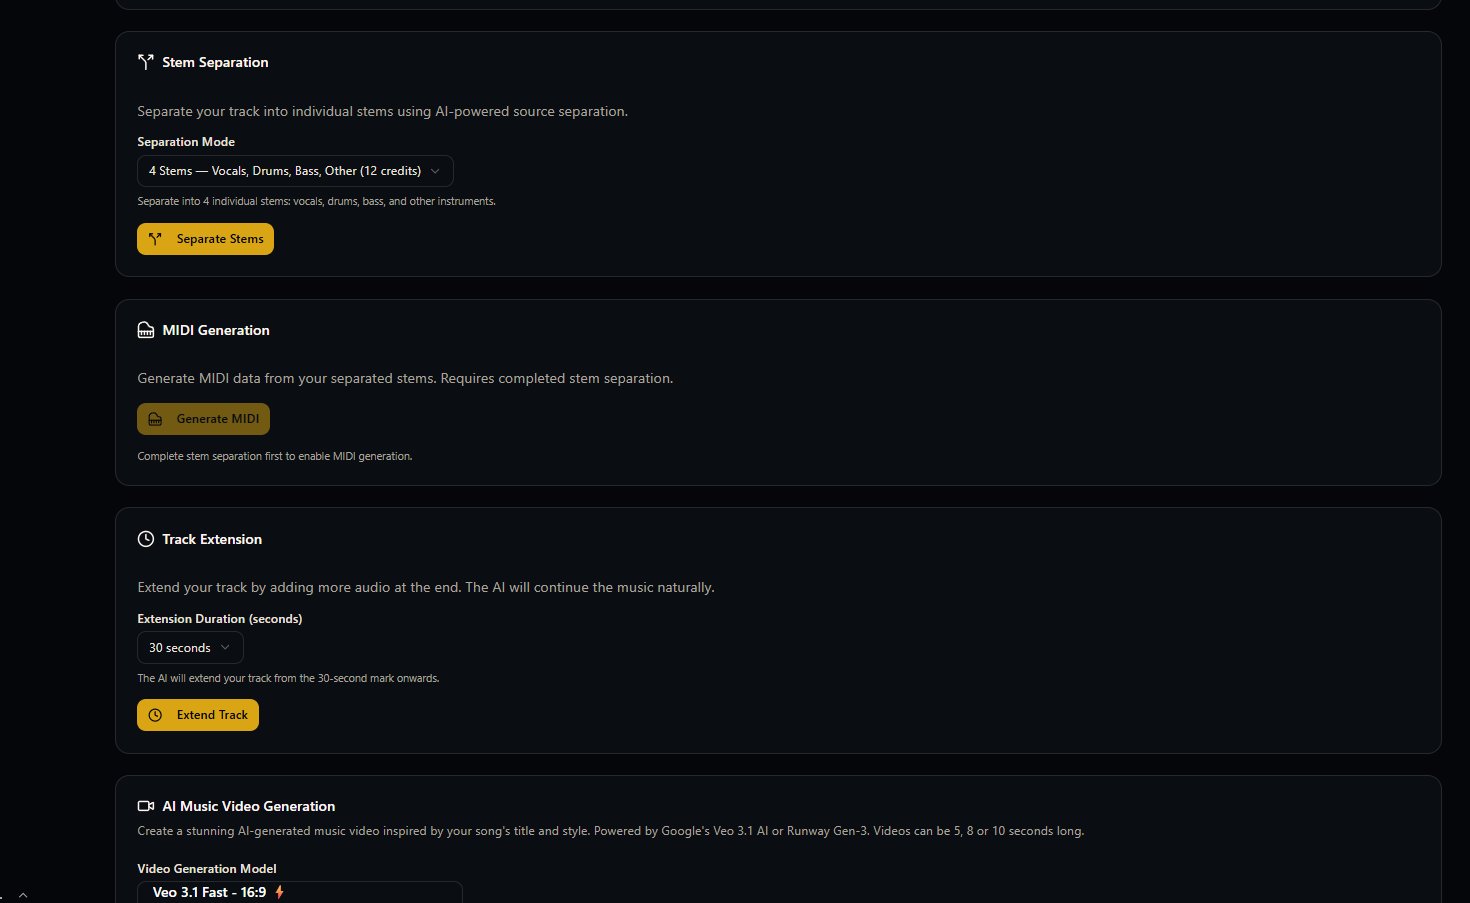Click the Track Extension section title
Image resolution: width=1470 pixels, height=903 pixels.
212,539
